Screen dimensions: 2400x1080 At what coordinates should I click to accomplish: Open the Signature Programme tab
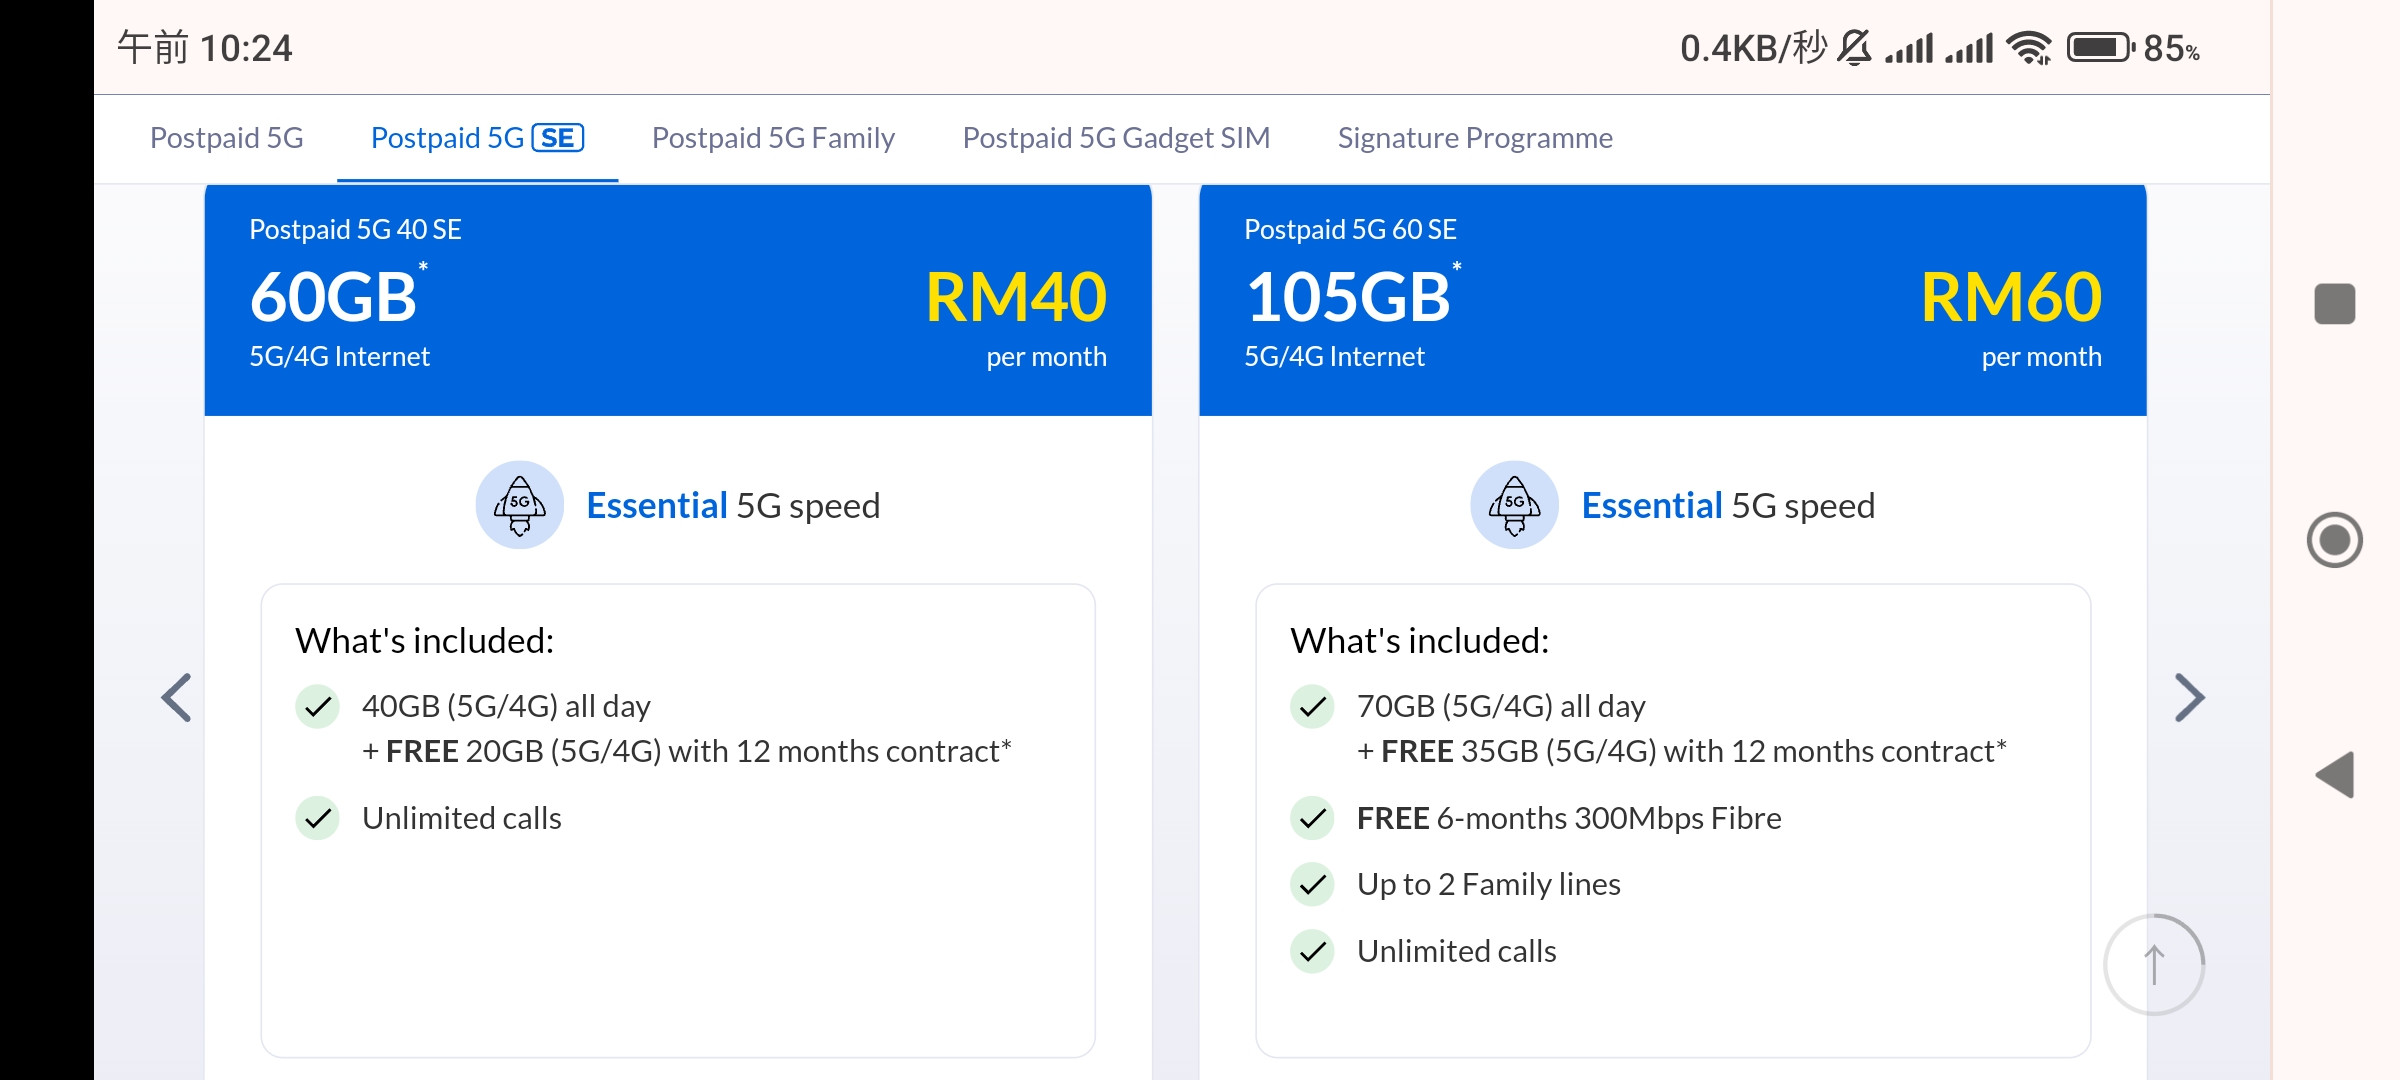(1475, 138)
